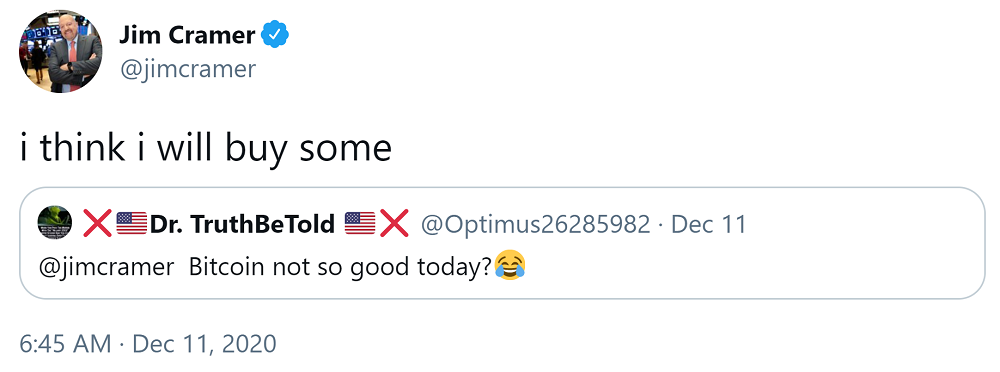
Task: Click the blue verified checkmark badge
Action: [x=276, y=34]
